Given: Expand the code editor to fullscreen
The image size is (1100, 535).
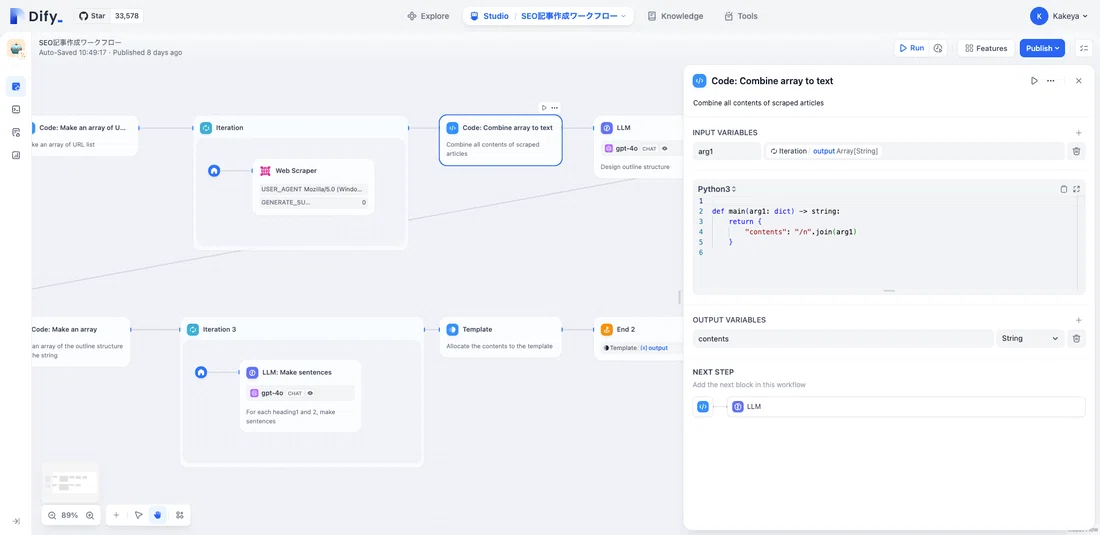Looking at the screenshot, I should 1077,189.
